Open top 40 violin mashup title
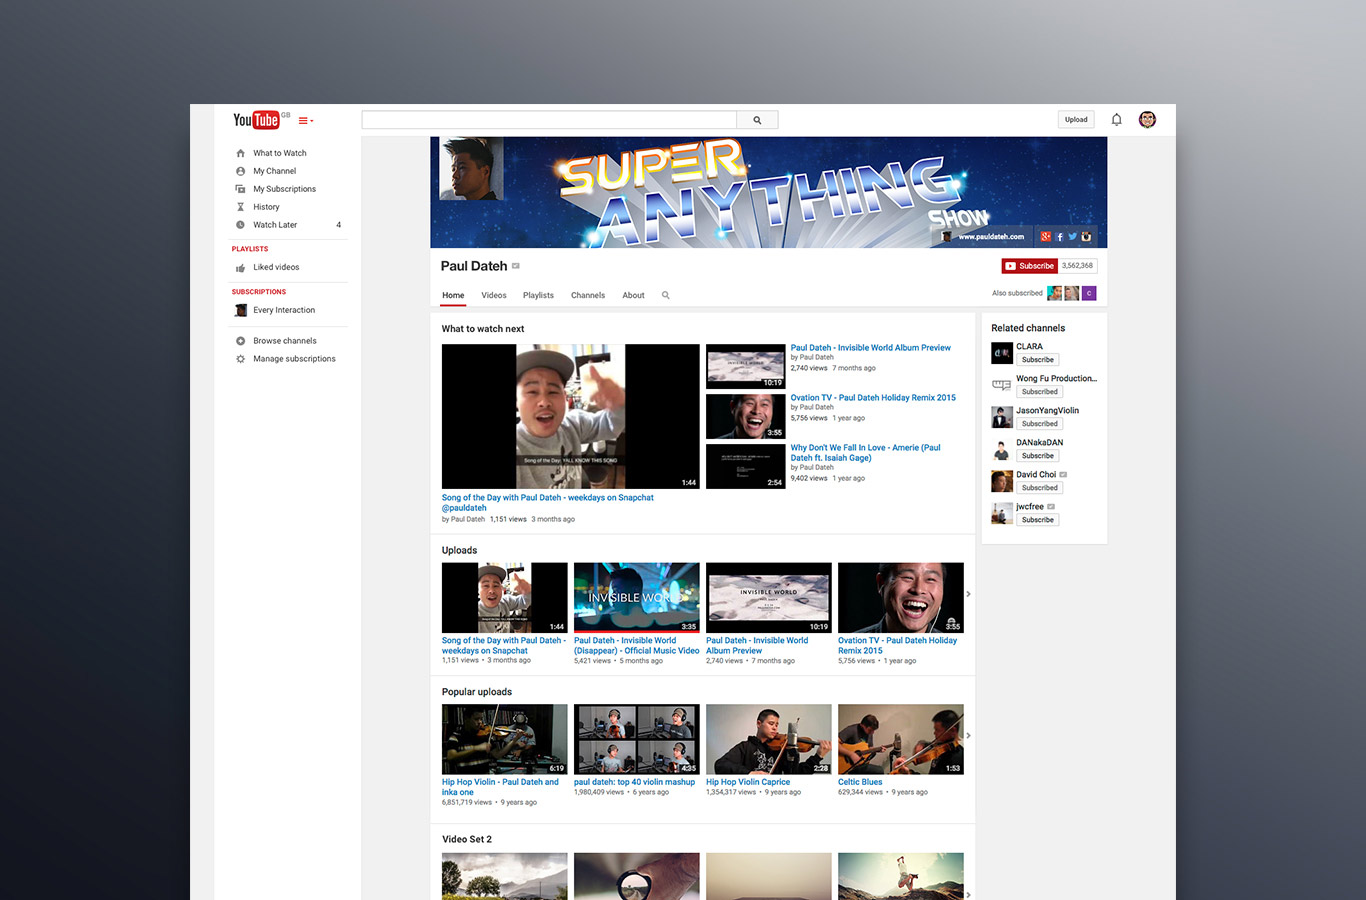Viewport: 1366px width, 900px height. pyautogui.click(x=634, y=782)
